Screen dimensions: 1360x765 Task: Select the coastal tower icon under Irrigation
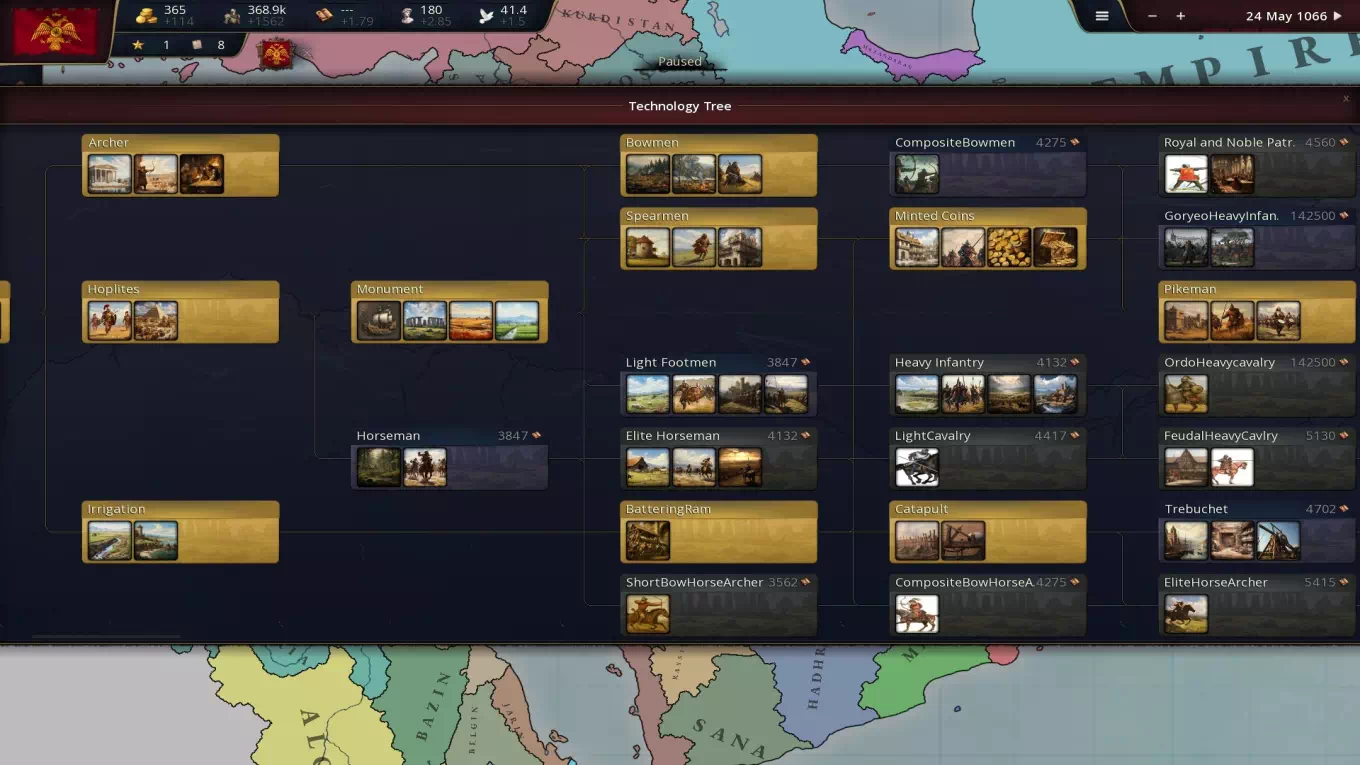[156, 541]
